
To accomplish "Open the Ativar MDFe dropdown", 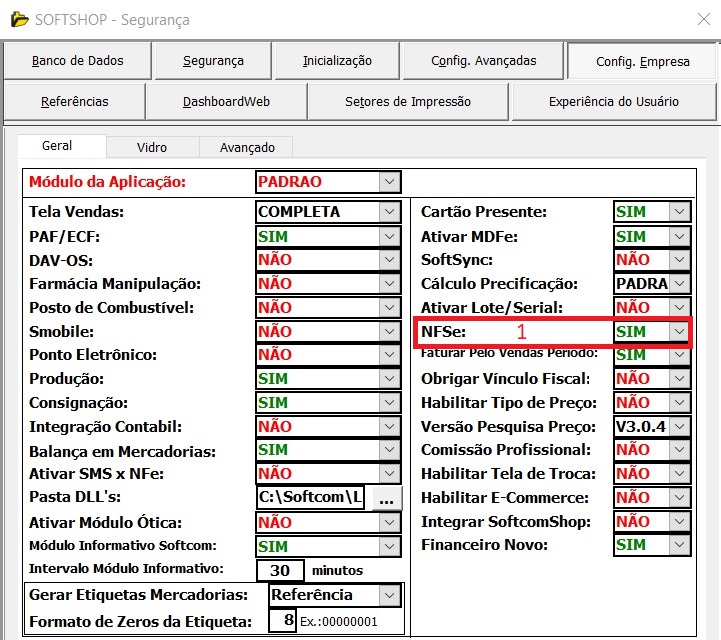I will point(680,236).
